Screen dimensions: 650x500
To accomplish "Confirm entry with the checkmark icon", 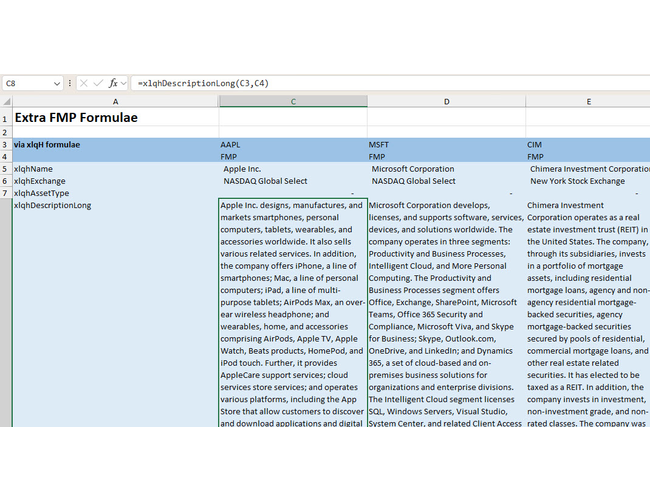I will [98, 83].
